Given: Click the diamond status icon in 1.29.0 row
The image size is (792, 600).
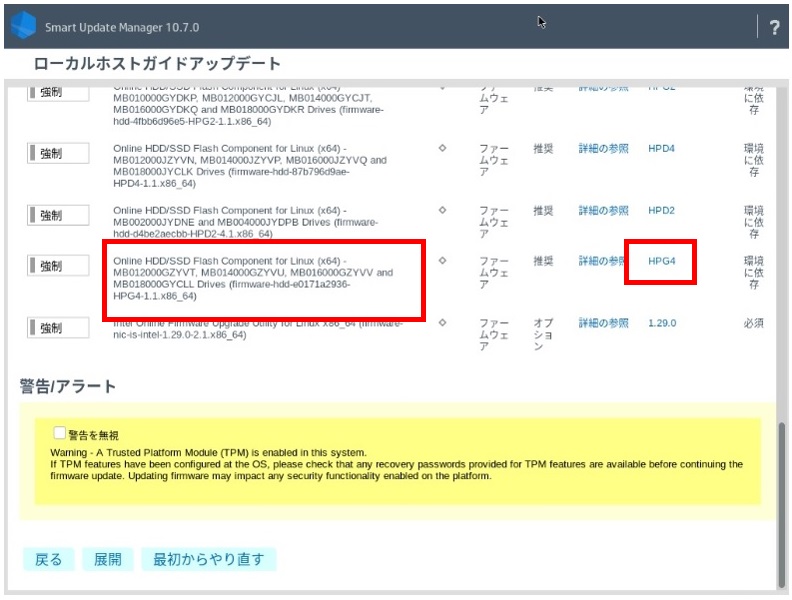Looking at the screenshot, I should tap(442, 322).
